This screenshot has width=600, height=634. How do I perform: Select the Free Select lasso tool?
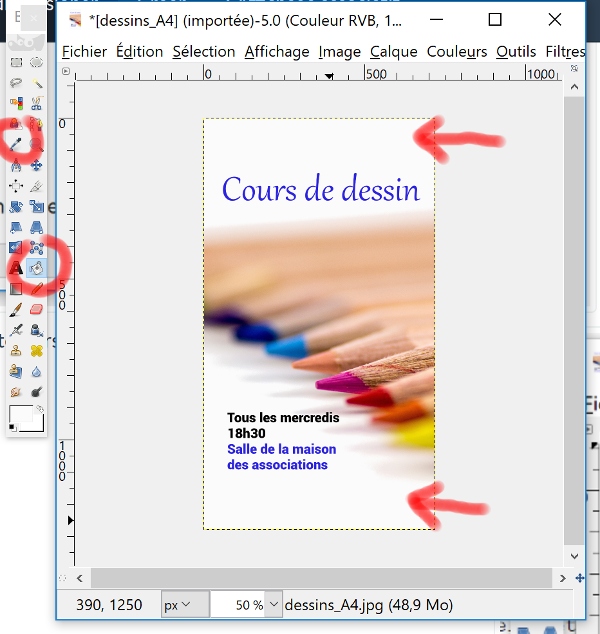[x=16, y=83]
